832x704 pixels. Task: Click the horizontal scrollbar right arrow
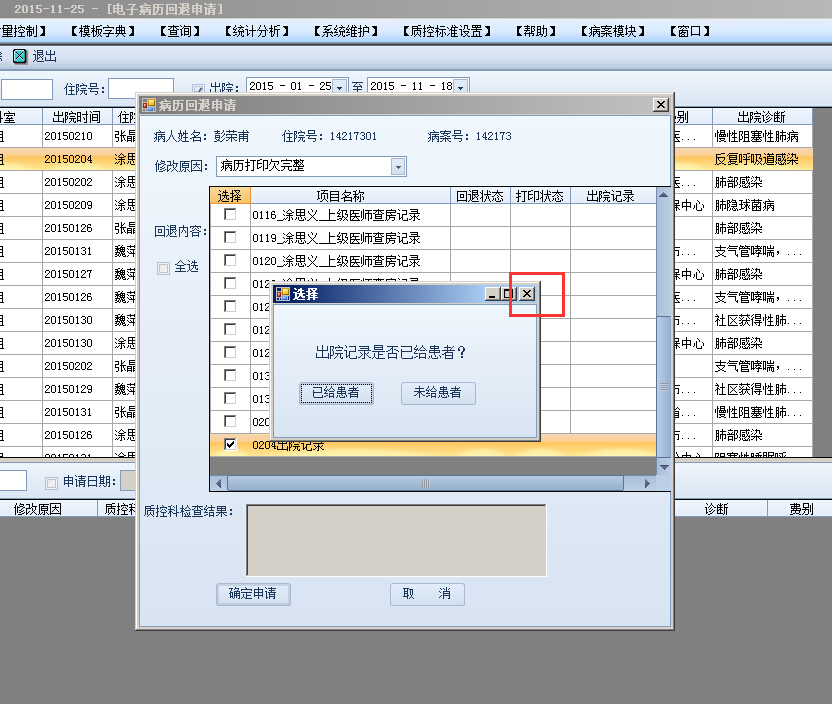tap(647, 483)
